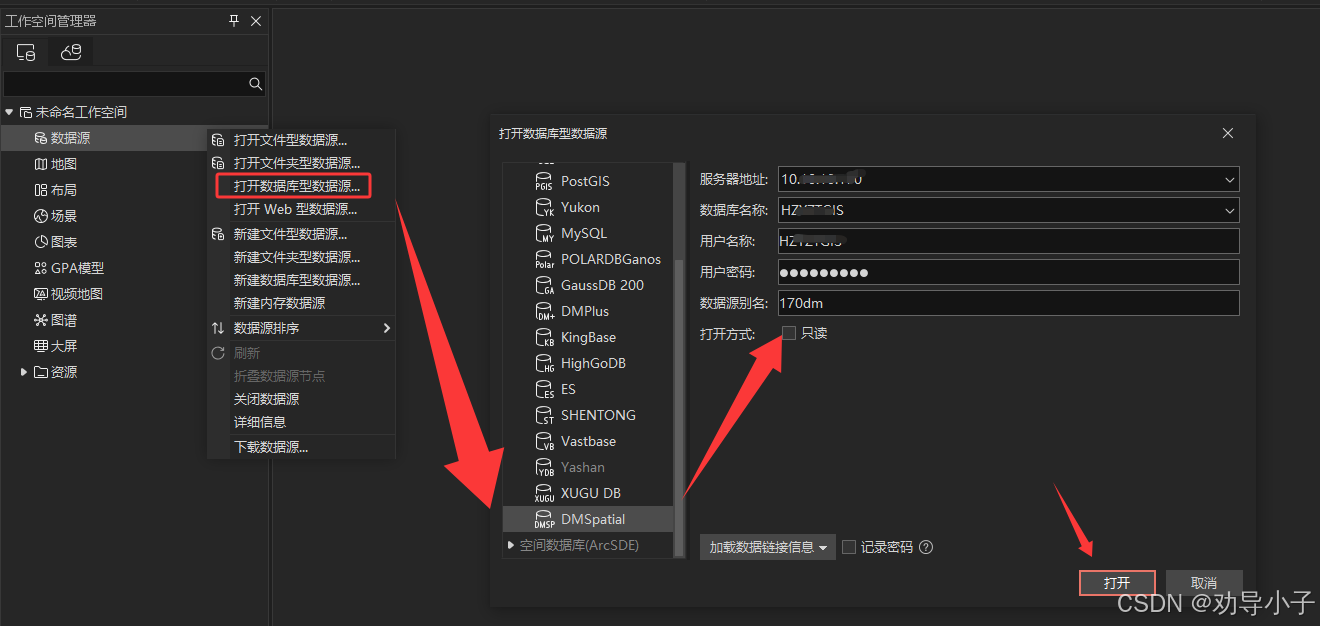Click the Yukon database icon
The image size is (1320, 626).
544,208
